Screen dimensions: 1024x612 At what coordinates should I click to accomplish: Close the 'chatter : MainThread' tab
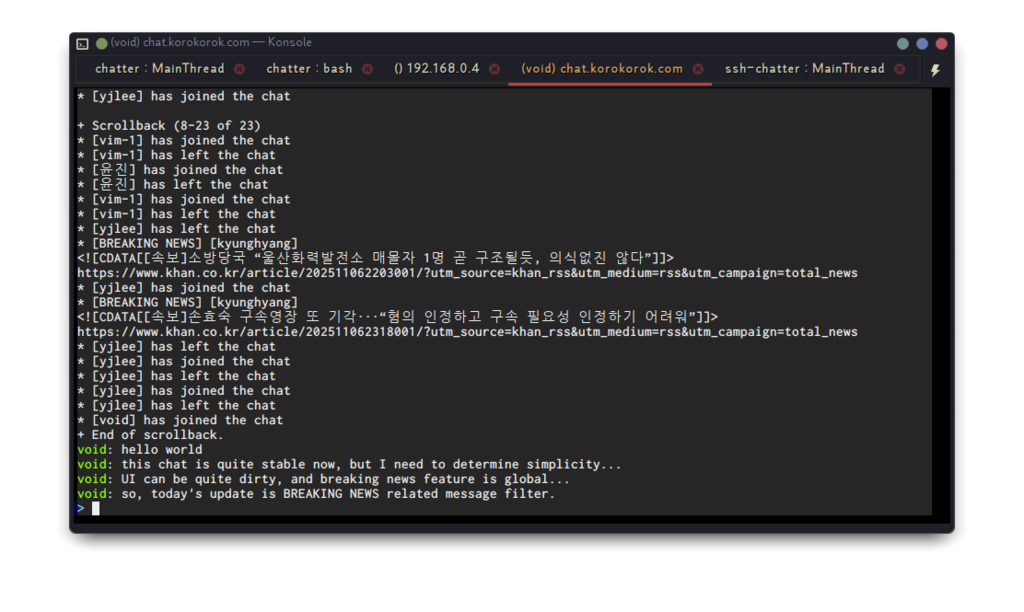[239, 69]
